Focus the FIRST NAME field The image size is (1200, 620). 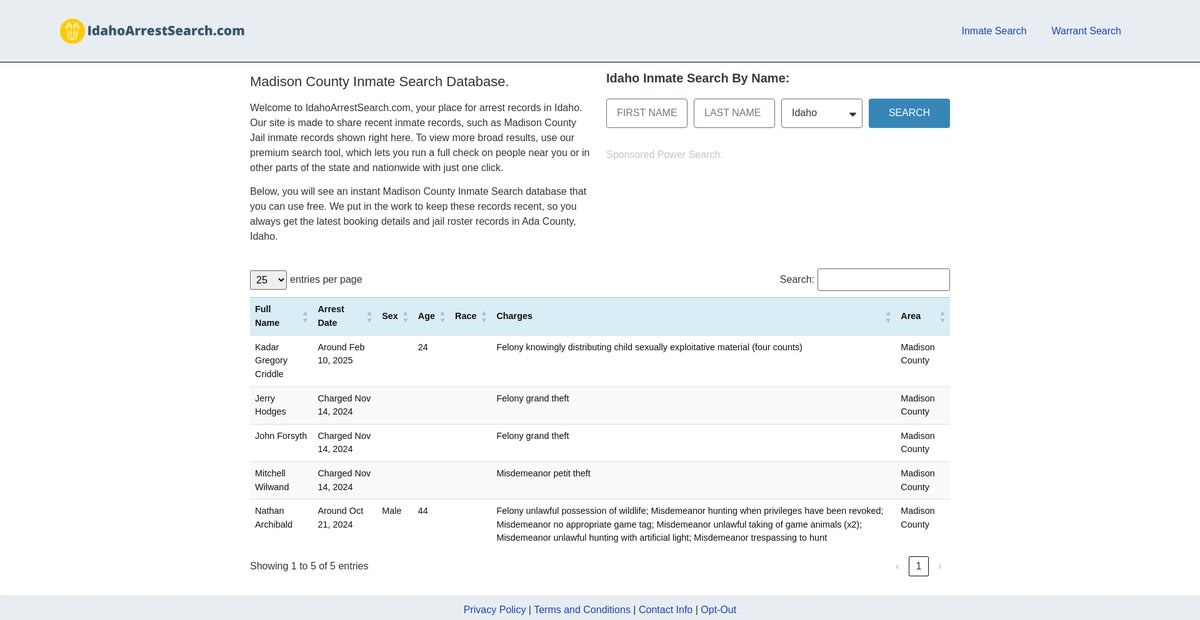click(646, 113)
